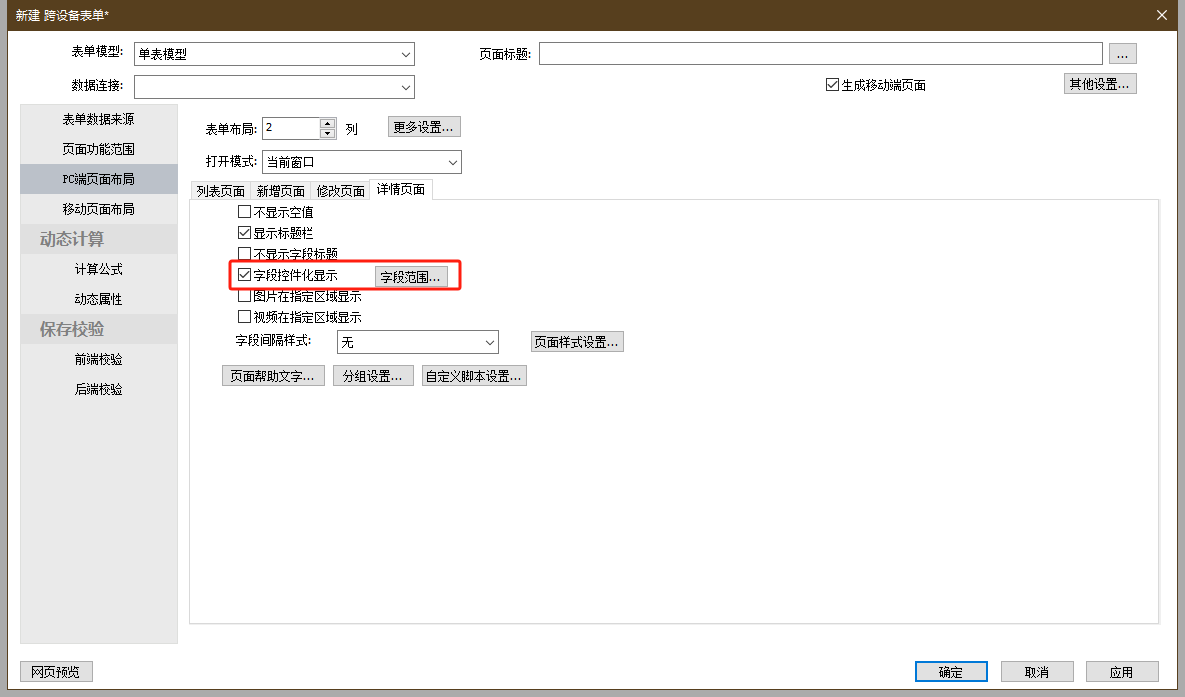
Task: Select 移动页面布局 in left sidebar
Action: pyautogui.click(x=98, y=209)
